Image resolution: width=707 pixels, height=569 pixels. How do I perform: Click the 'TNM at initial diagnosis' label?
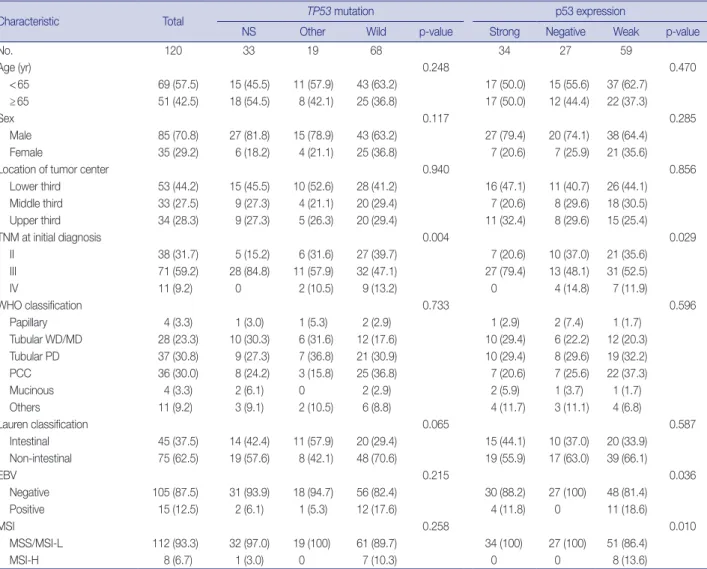[x=50, y=238]
